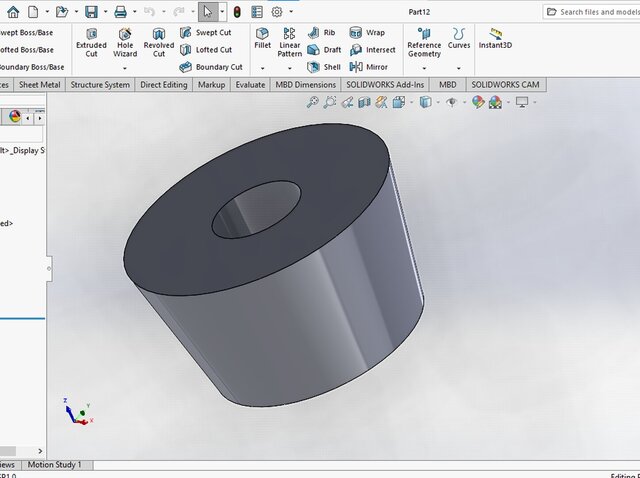Expand the Reference Geometry dropdown arrow
The width and height of the screenshot is (640, 478).
(424, 68)
